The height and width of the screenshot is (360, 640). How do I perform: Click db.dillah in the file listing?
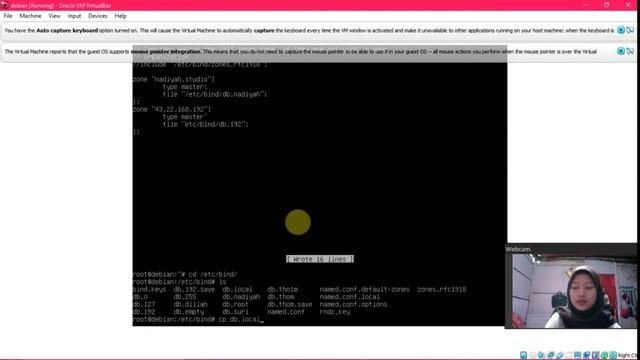pos(191,304)
